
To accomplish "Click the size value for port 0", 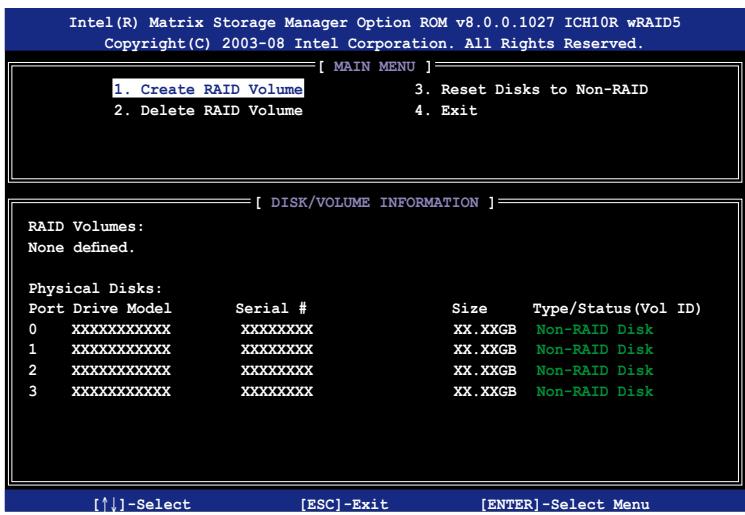I will [x=485, y=329].
